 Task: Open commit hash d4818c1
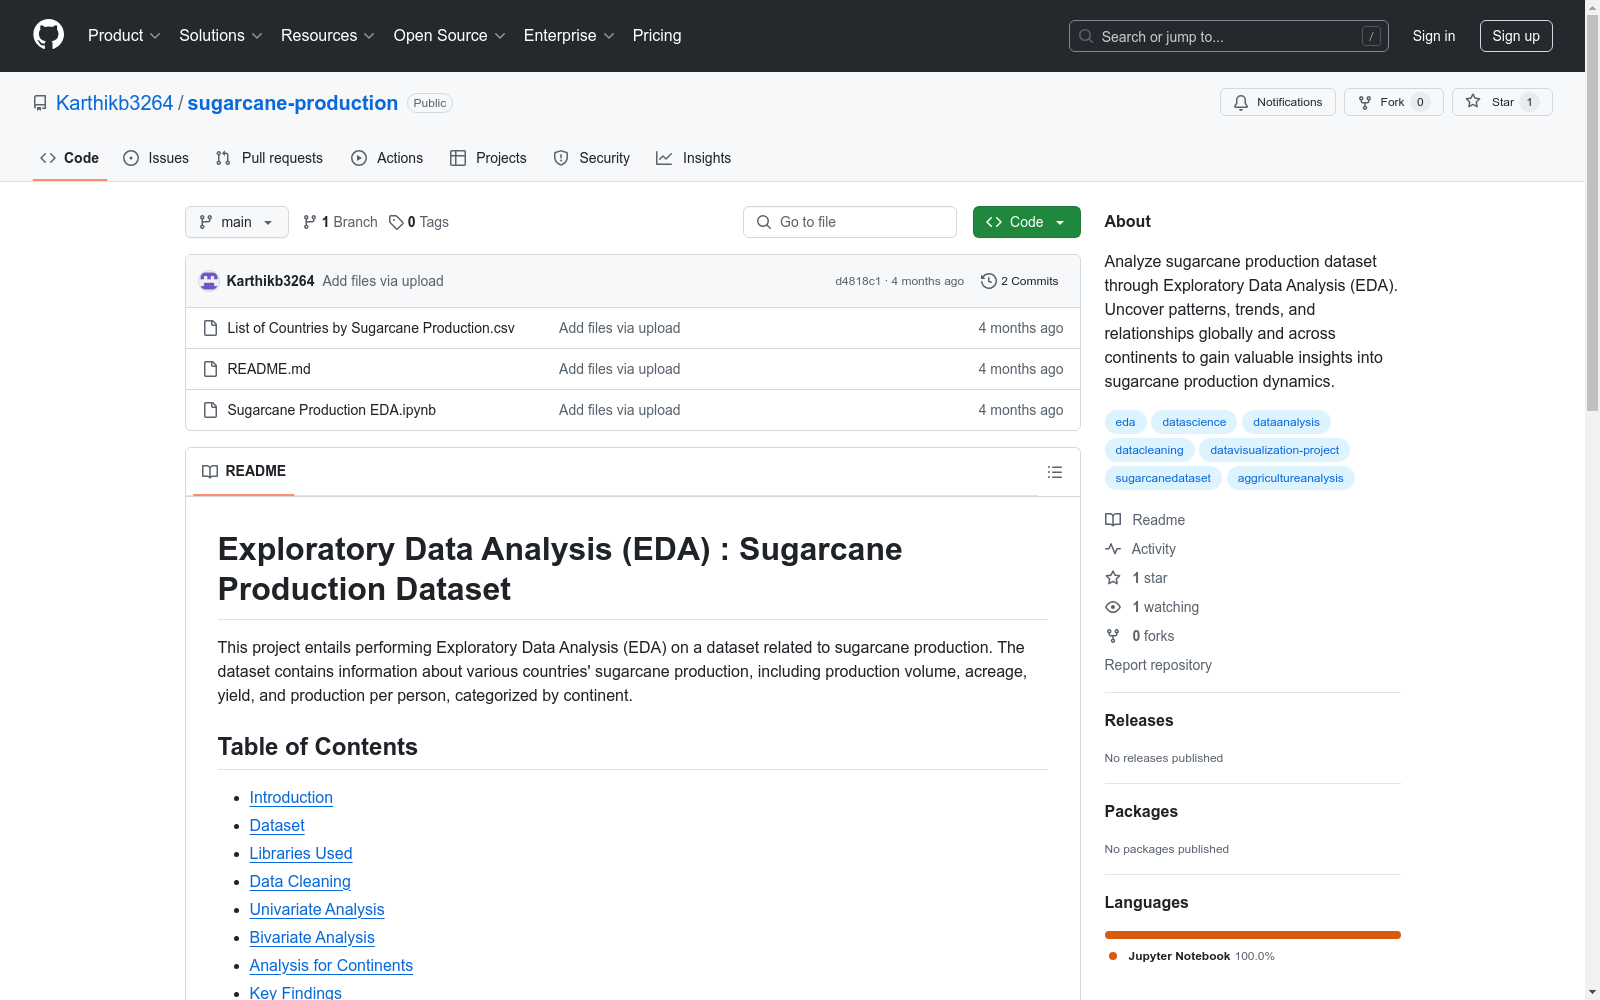pos(858,281)
